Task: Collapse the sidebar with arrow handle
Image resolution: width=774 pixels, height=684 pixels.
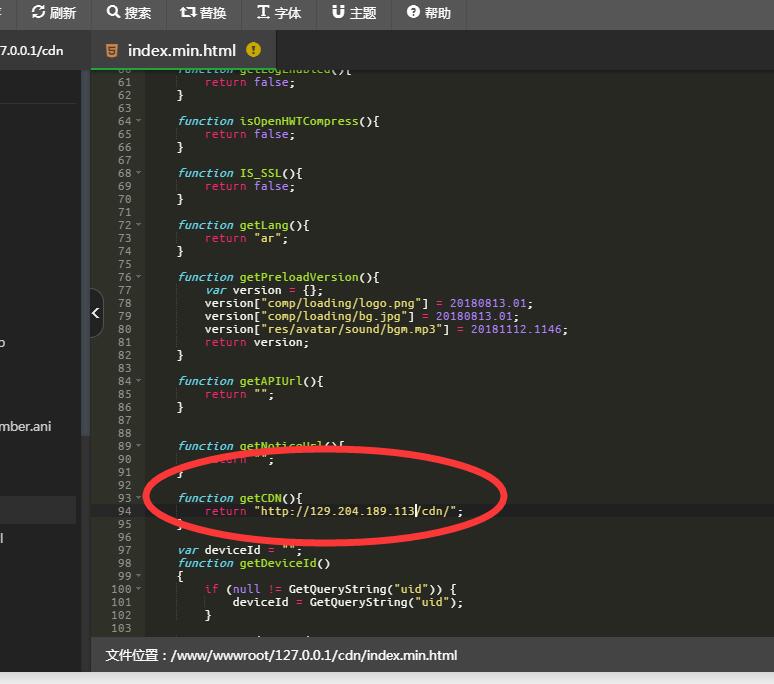Action: (x=96, y=313)
